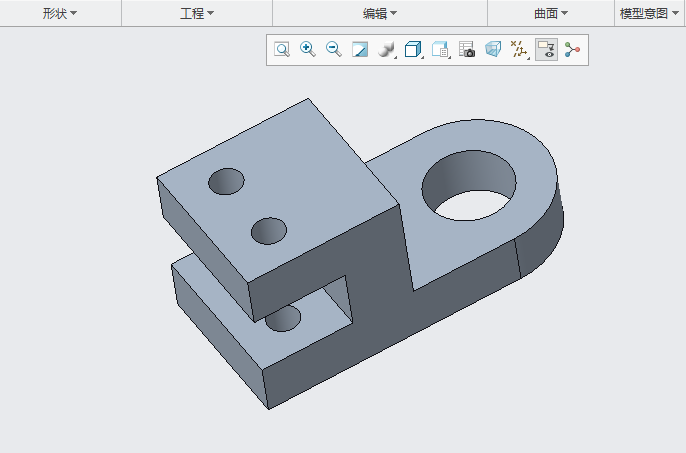
Task: Click the camera icon in the view toolbar
Action: coord(466,50)
